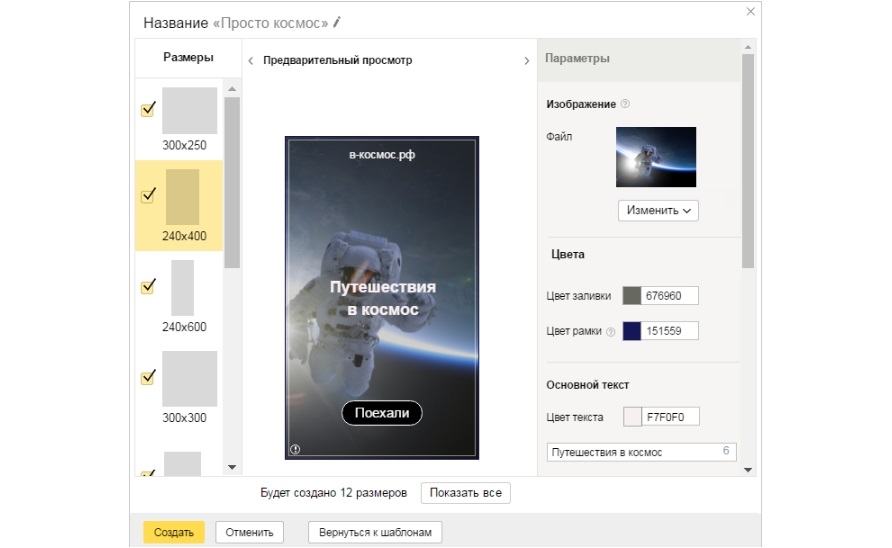Click help icon next to Цвет рамки
Screen dimensions: 892x548
[610, 332]
